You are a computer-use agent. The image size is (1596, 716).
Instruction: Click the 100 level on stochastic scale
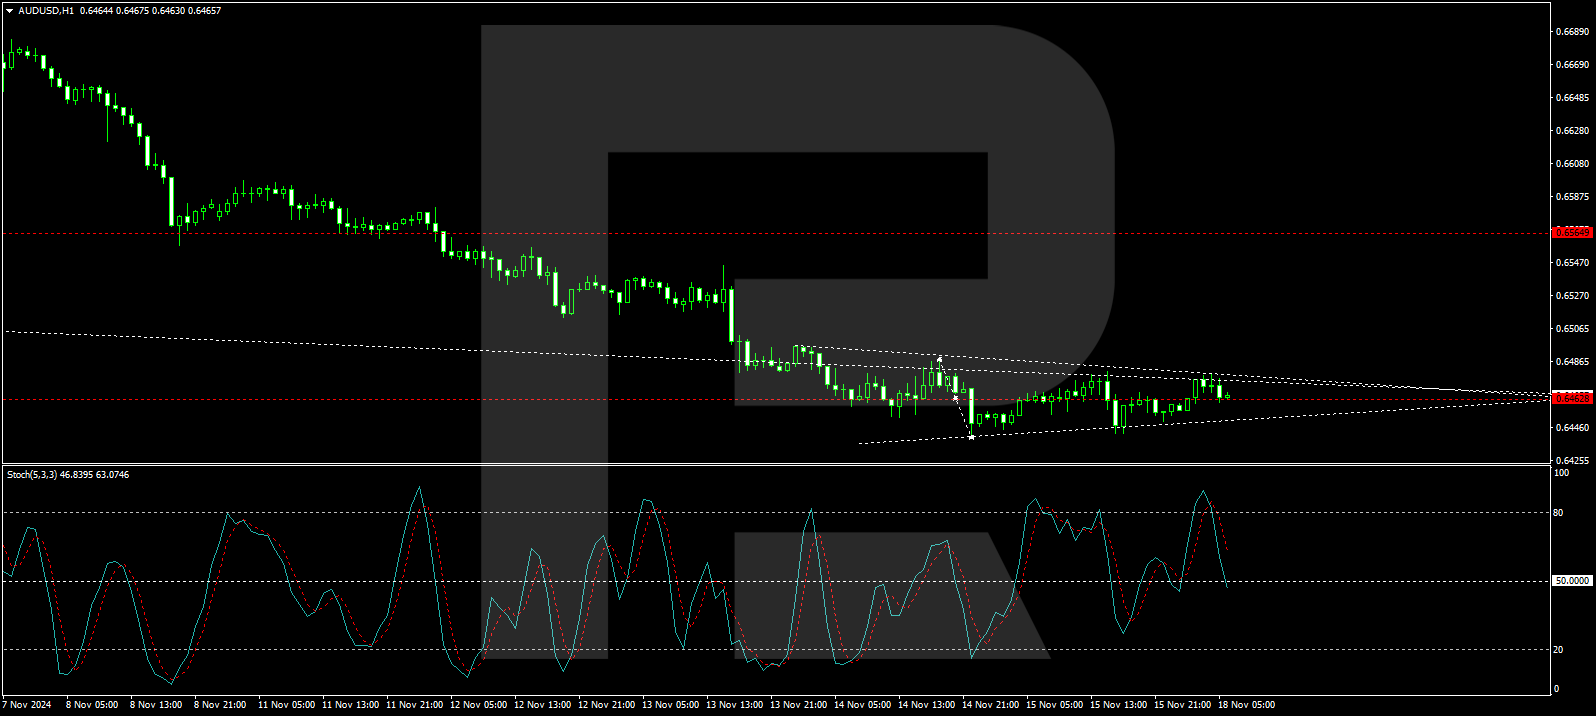coord(1560,473)
